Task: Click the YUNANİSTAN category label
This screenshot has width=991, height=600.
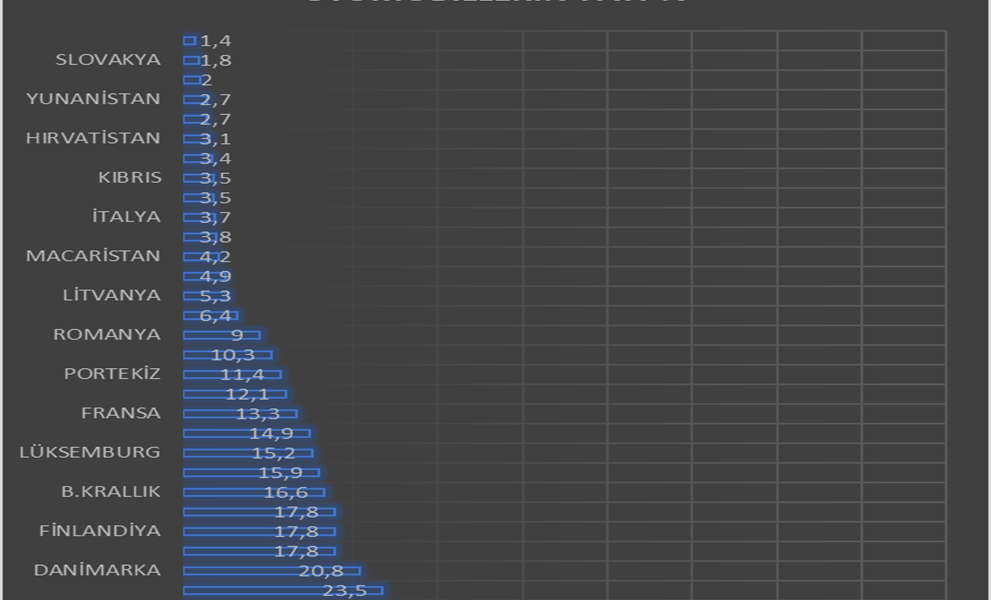Action: (93, 99)
